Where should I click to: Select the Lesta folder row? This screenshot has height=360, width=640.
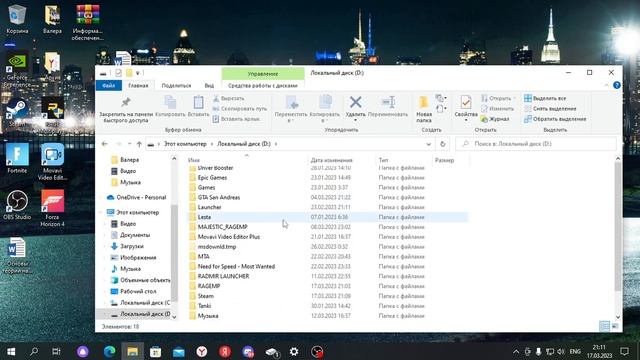pyautogui.click(x=328, y=217)
